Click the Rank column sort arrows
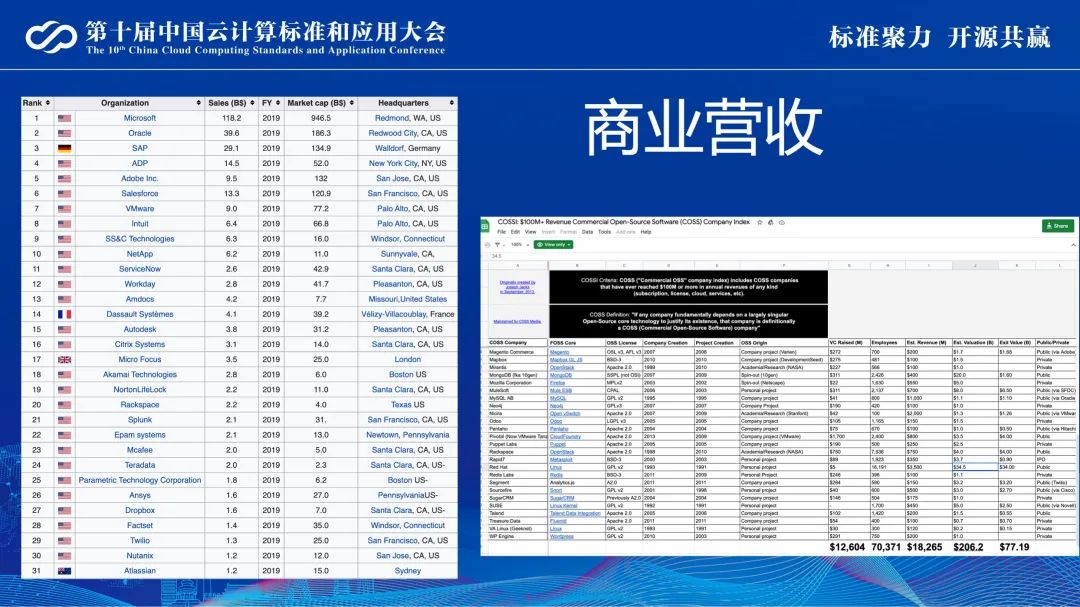The height and width of the screenshot is (607, 1080). tap(48, 103)
